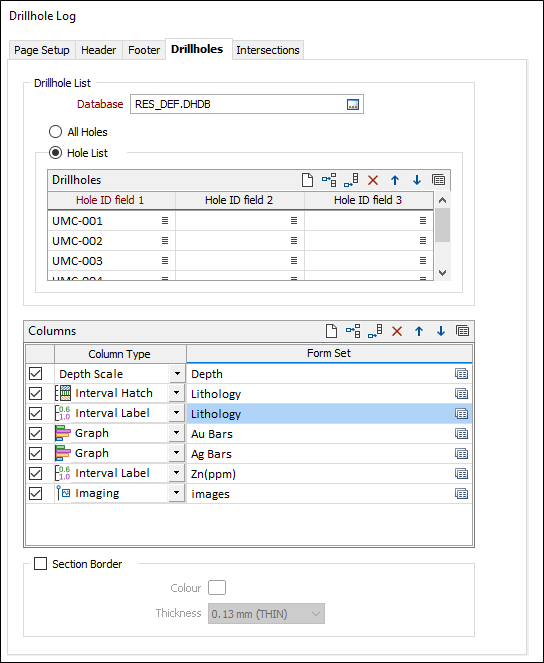Open form icon for Interval Hatch Lithology row
Screen dimensions: 544x663
click(462, 394)
